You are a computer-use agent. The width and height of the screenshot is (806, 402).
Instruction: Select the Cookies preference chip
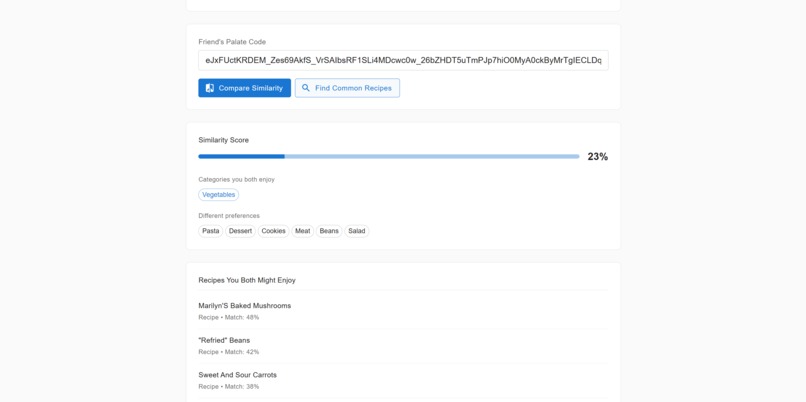point(273,231)
